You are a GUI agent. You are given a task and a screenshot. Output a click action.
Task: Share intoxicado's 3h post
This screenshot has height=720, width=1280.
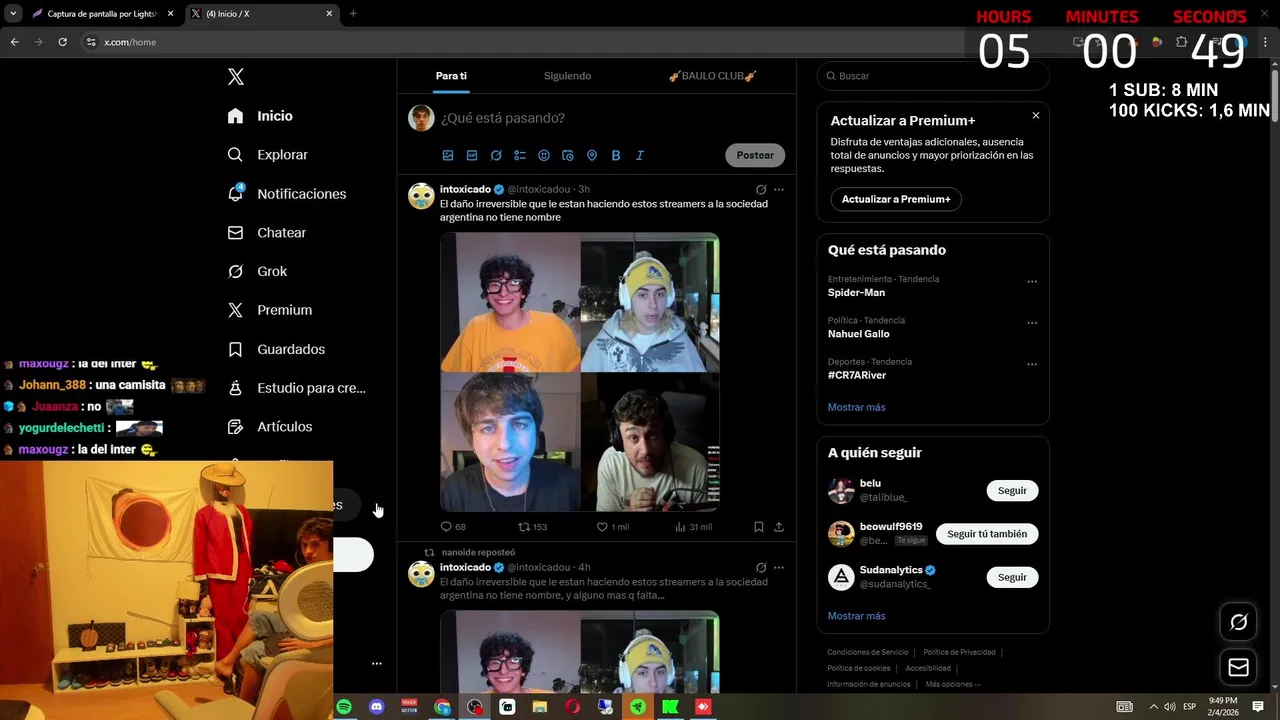pos(779,527)
